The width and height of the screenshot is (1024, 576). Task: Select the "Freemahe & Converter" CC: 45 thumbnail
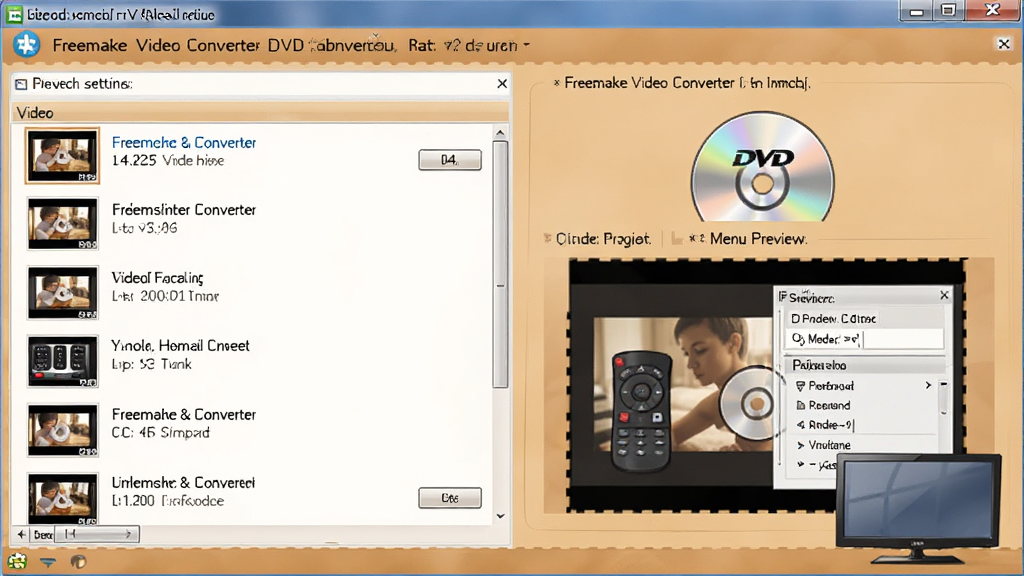click(63, 430)
